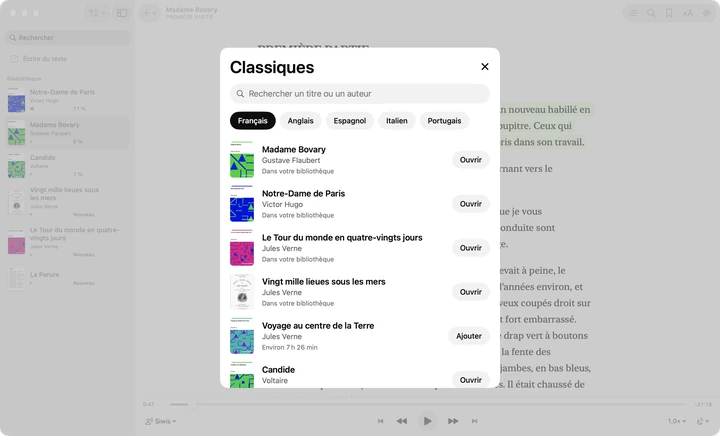Click the rightmost toolbar sparkle icon

pyautogui.click(x=706, y=13)
